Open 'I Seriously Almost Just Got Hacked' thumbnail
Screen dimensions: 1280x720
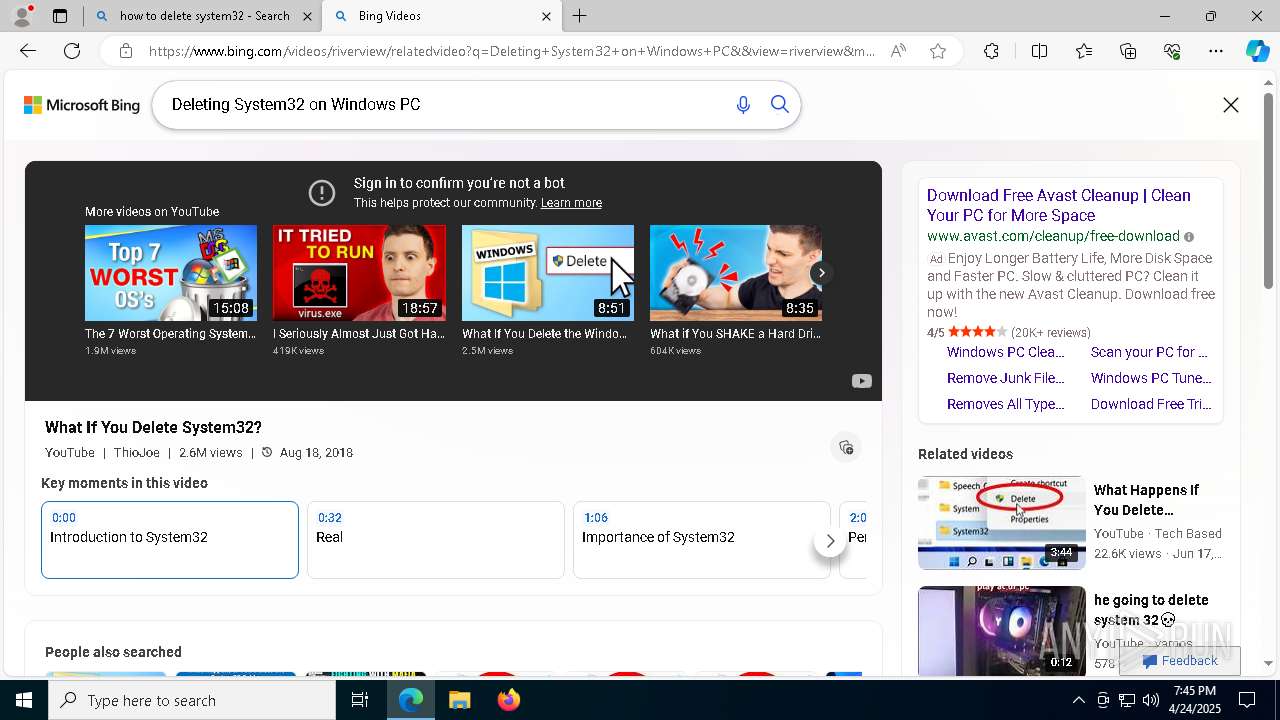[x=359, y=272]
